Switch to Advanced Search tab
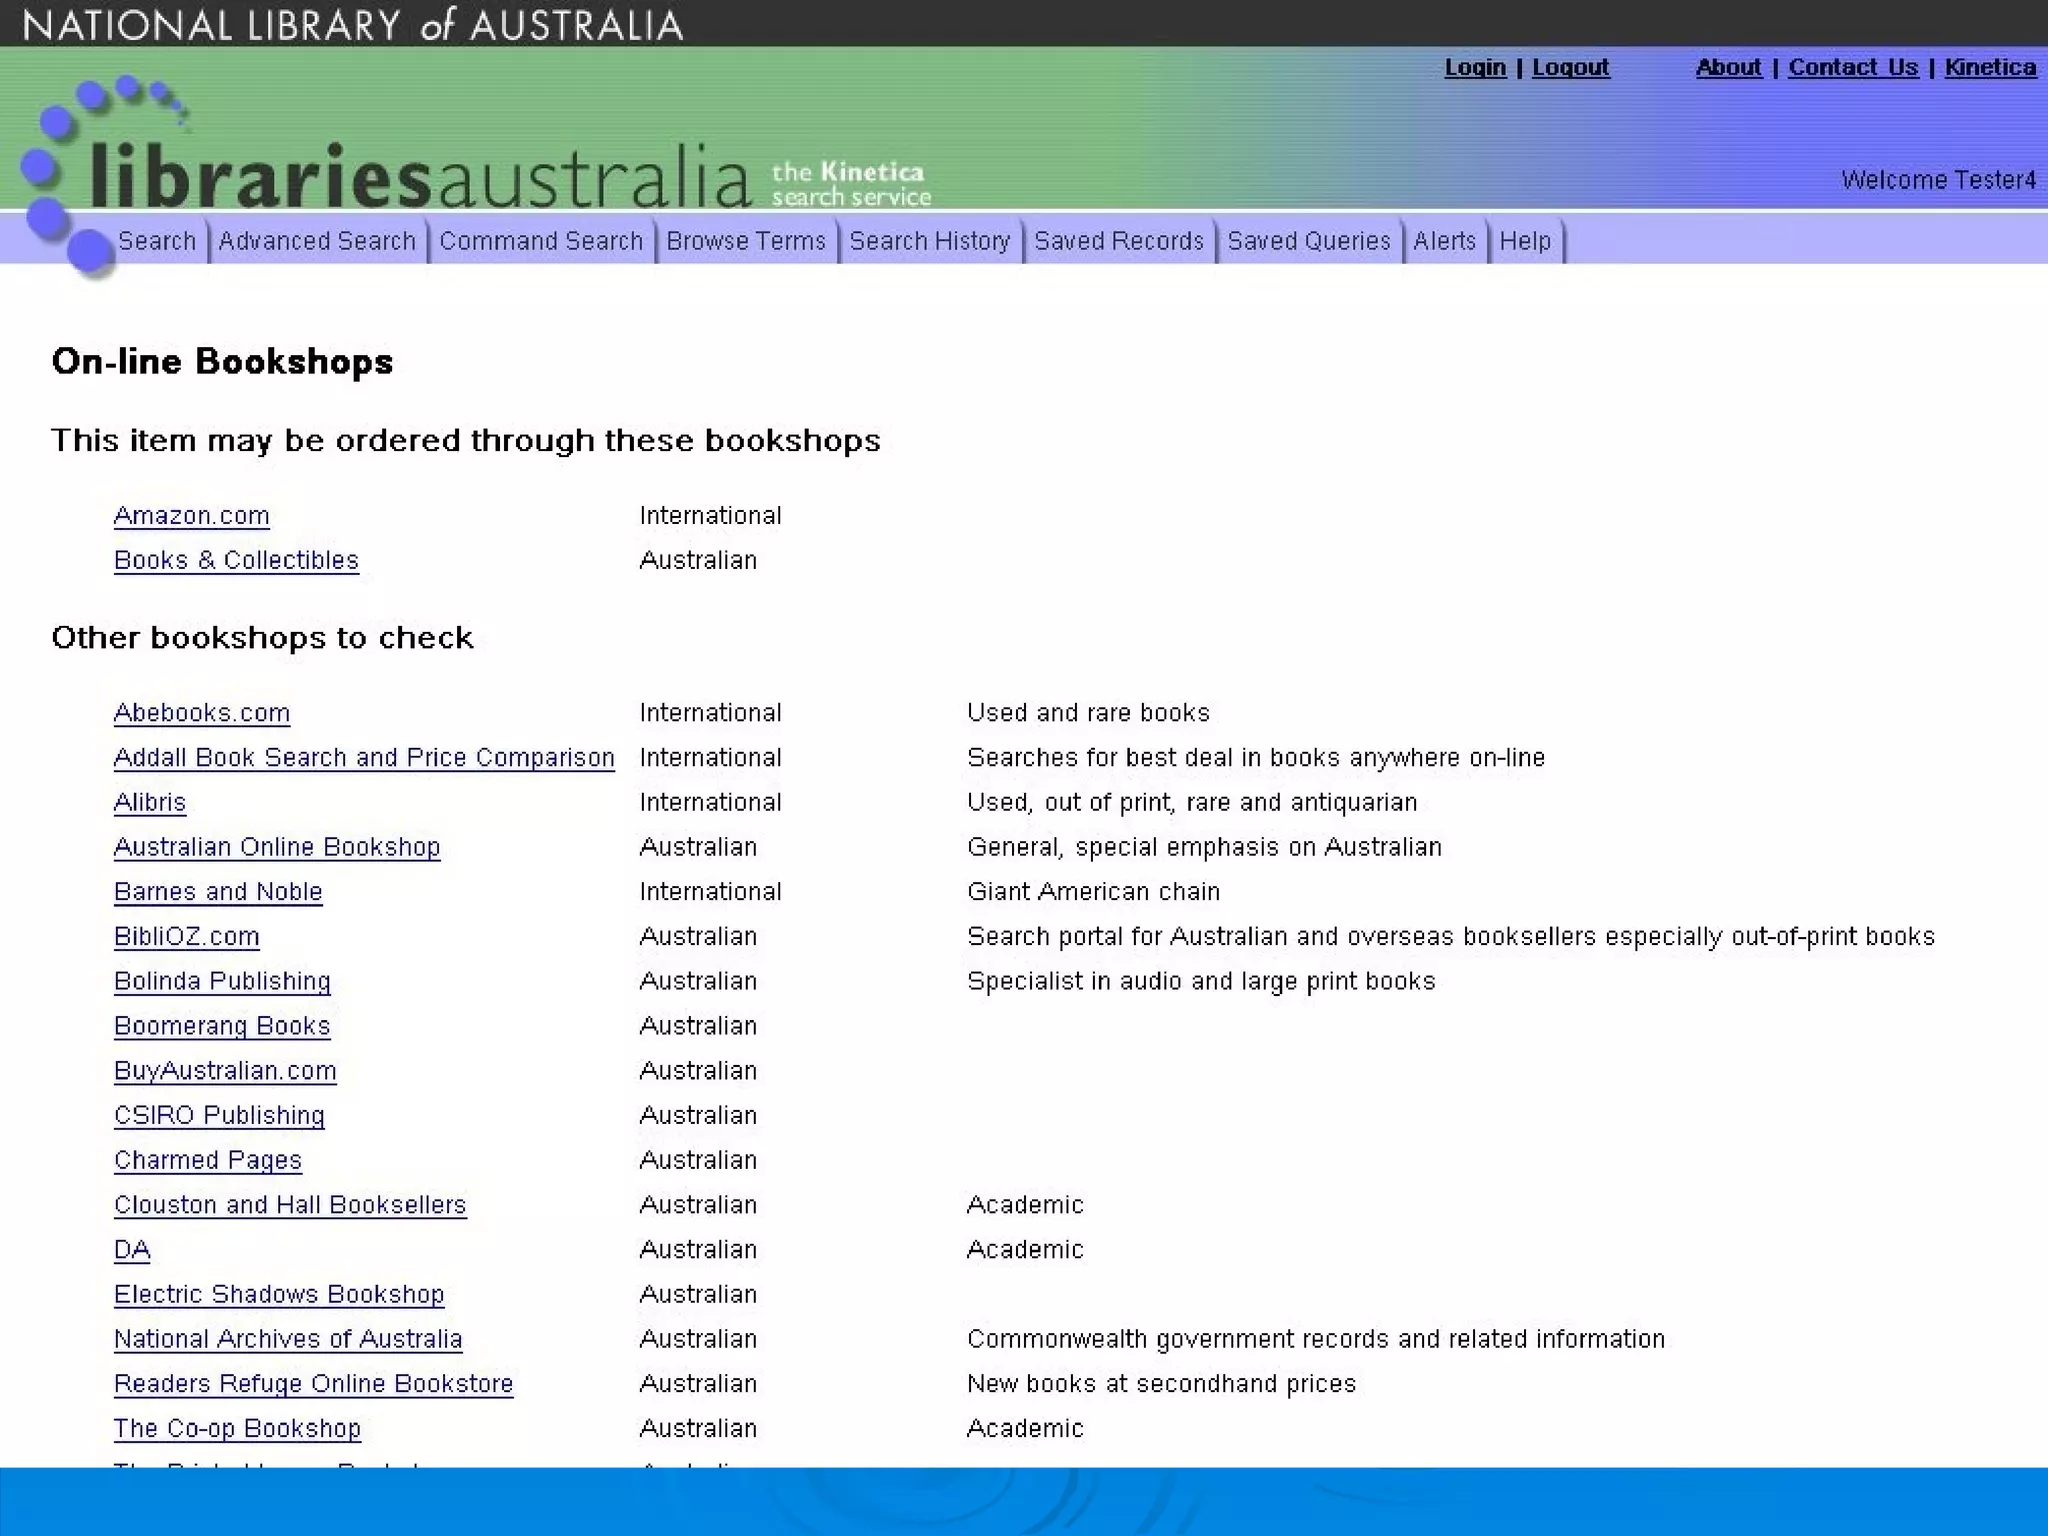 [317, 241]
